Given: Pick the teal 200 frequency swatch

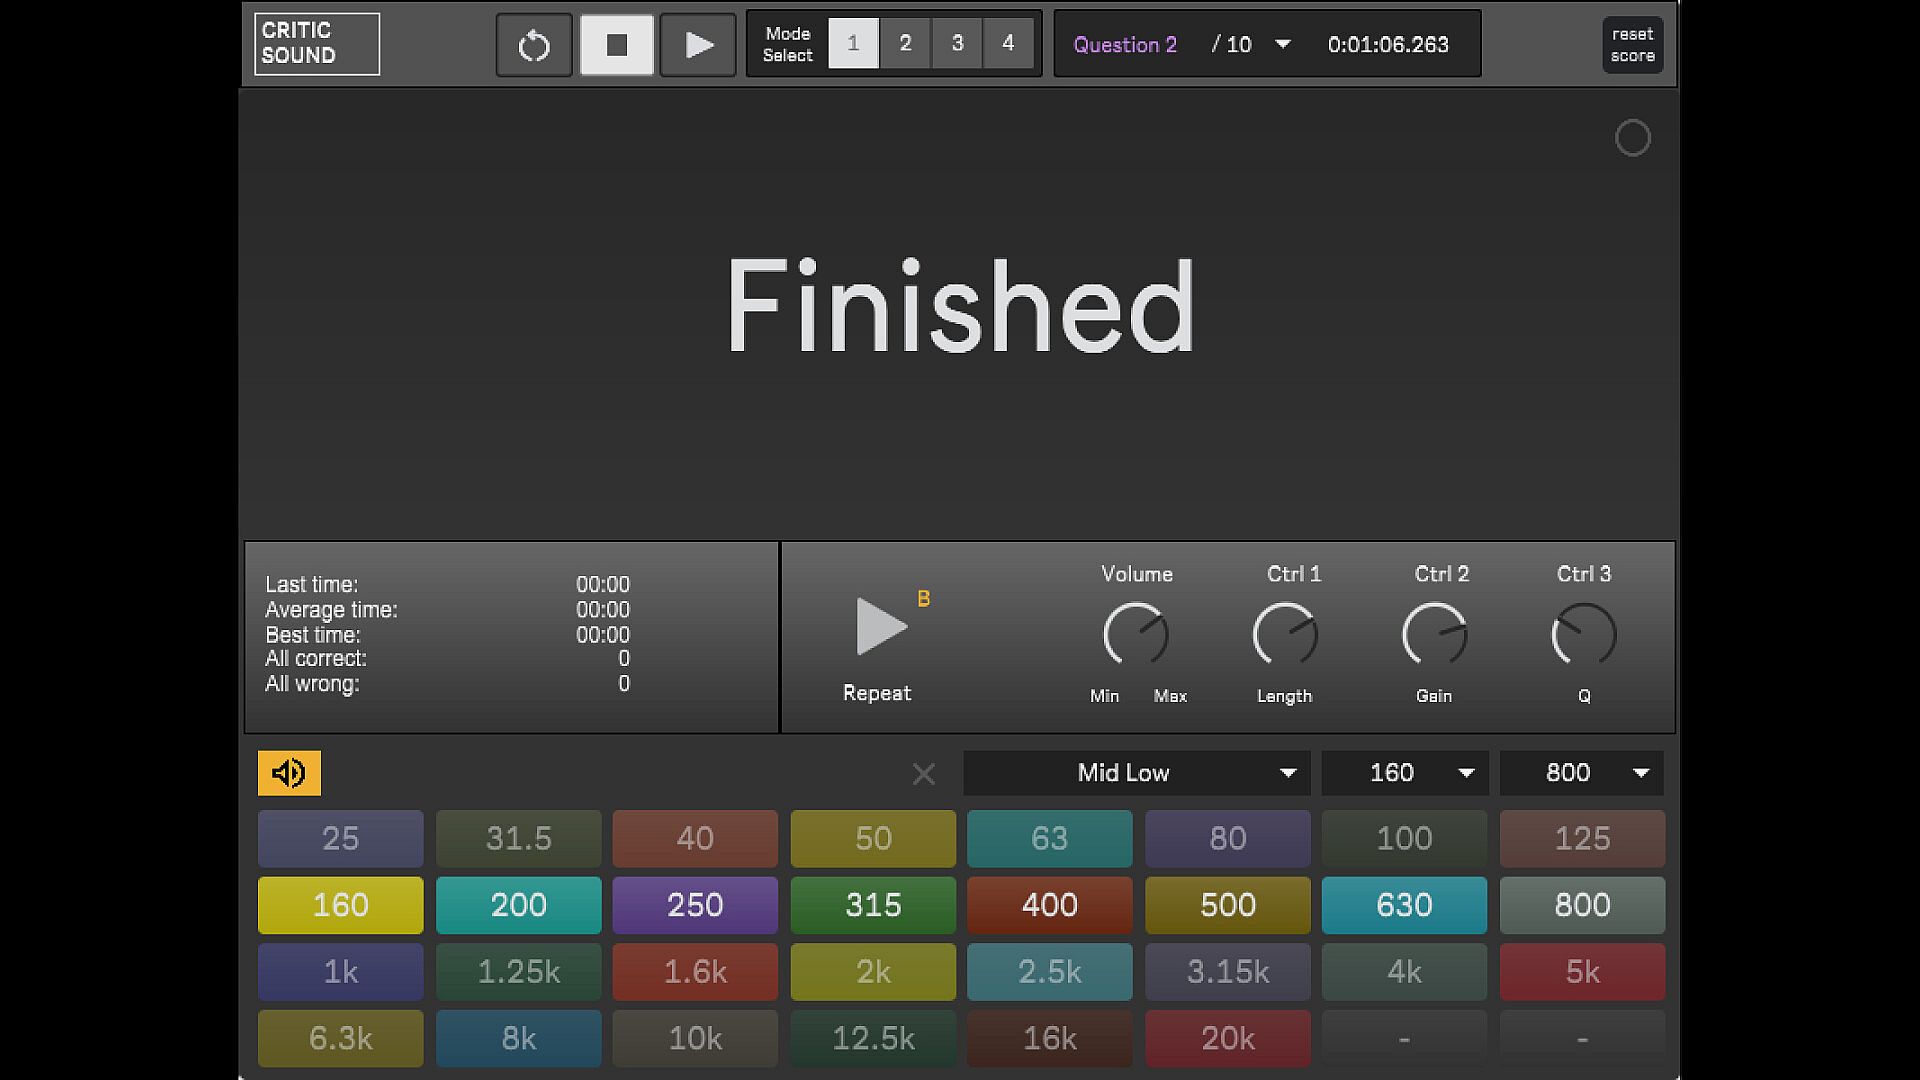Looking at the screenshot, I should click(518, 905).
